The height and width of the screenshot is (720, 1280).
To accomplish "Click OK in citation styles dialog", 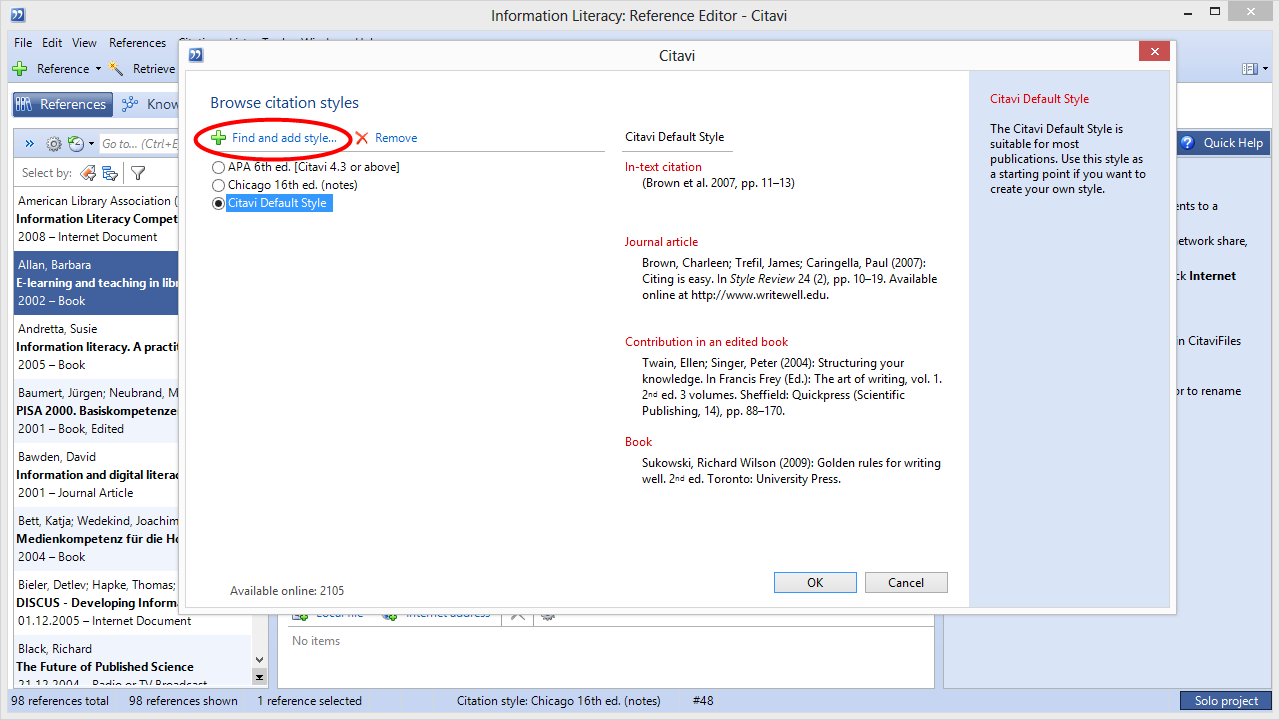I will point(815,583).
